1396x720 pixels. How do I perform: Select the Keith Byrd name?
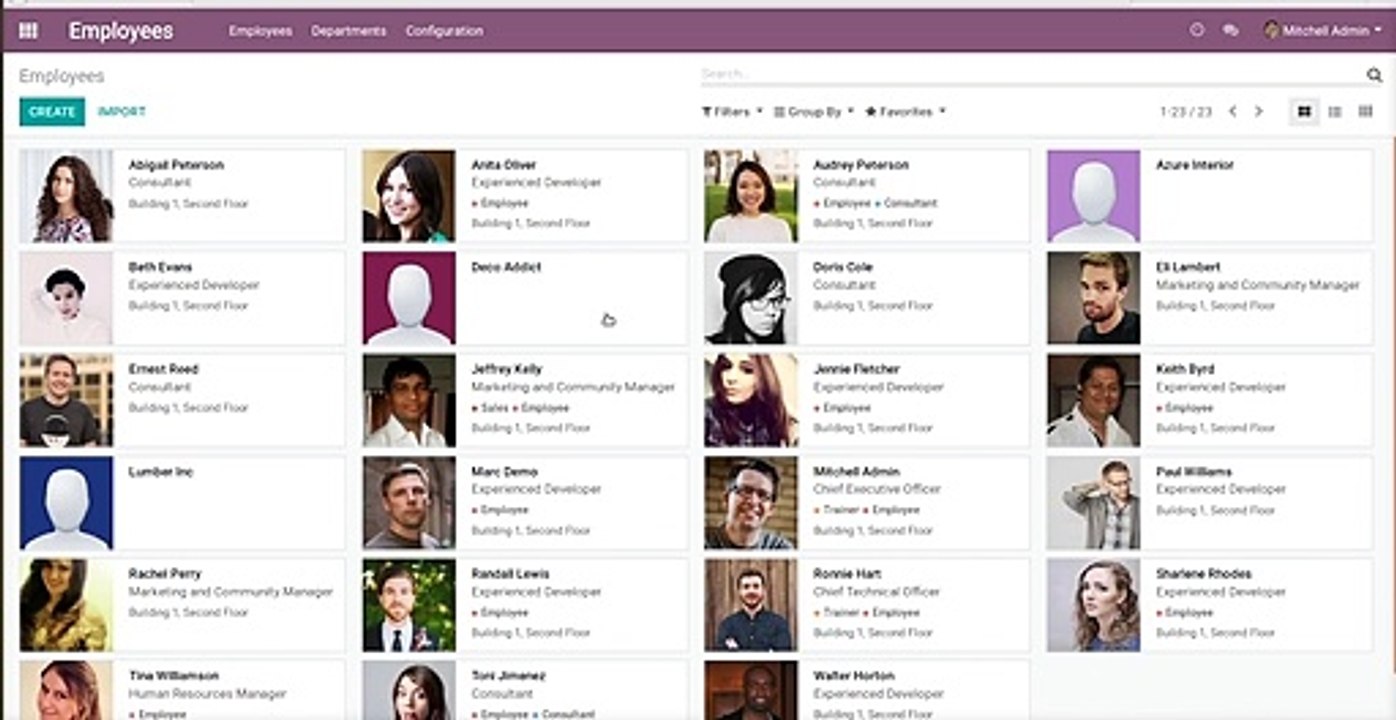click(1185, 369)
